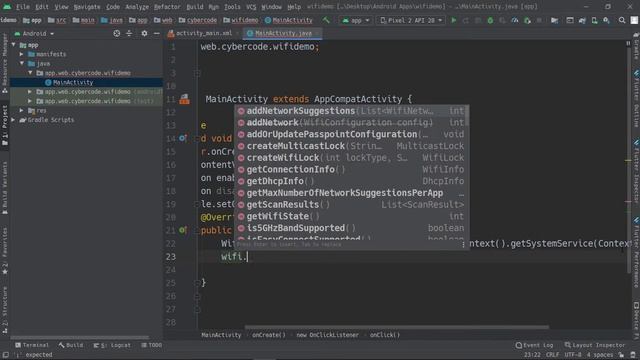
Task: Click the Search Everywhere magnifier icon
Action: [x=622, y=20]
